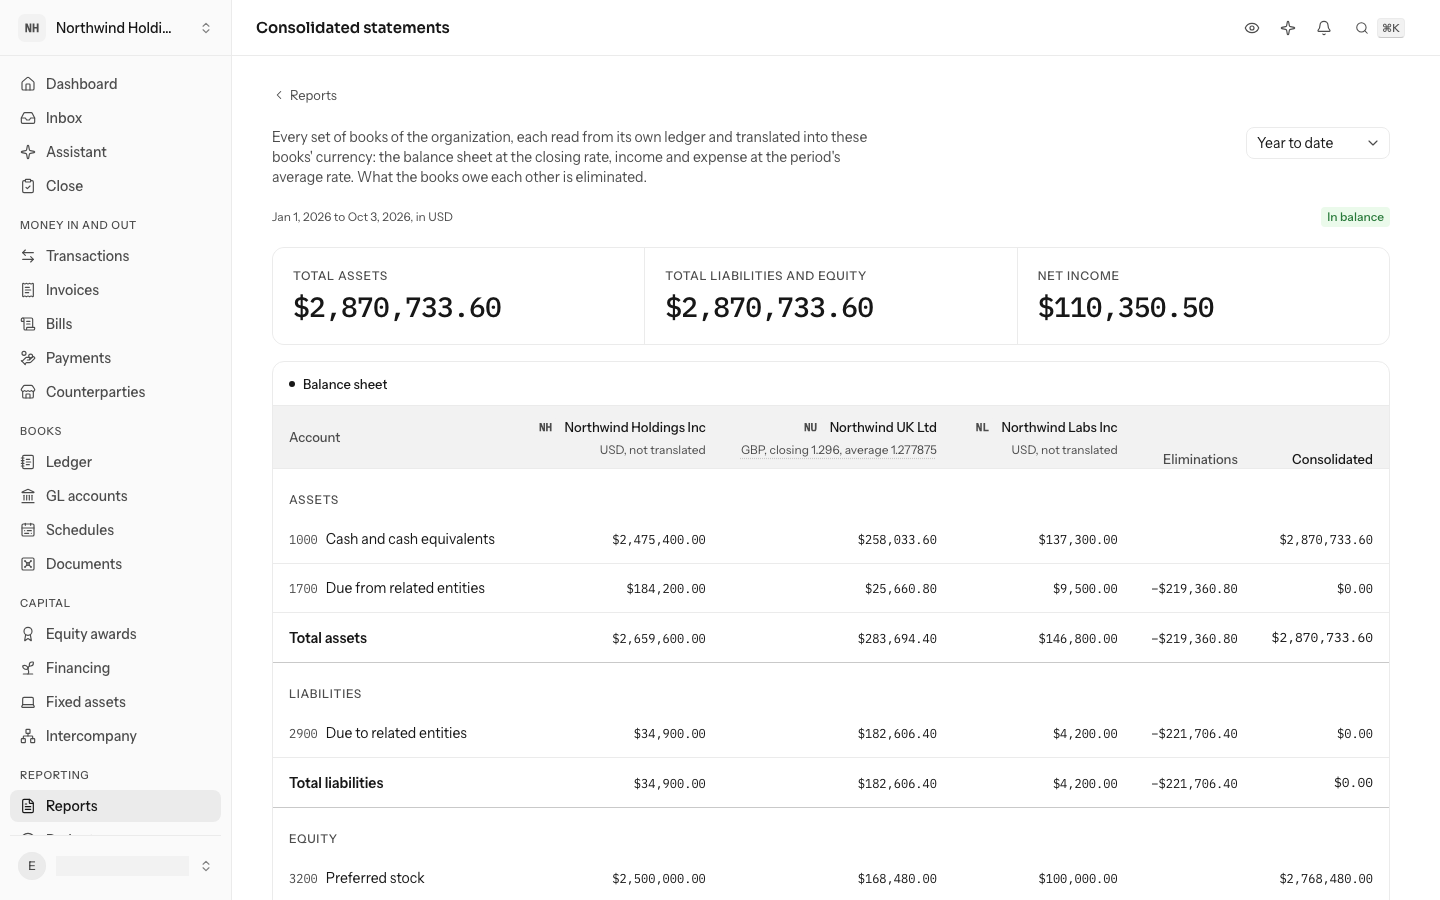This screenshot has height=900, width=1440.
Task: Click the Bills receipt icon
Action: (28, 324)
